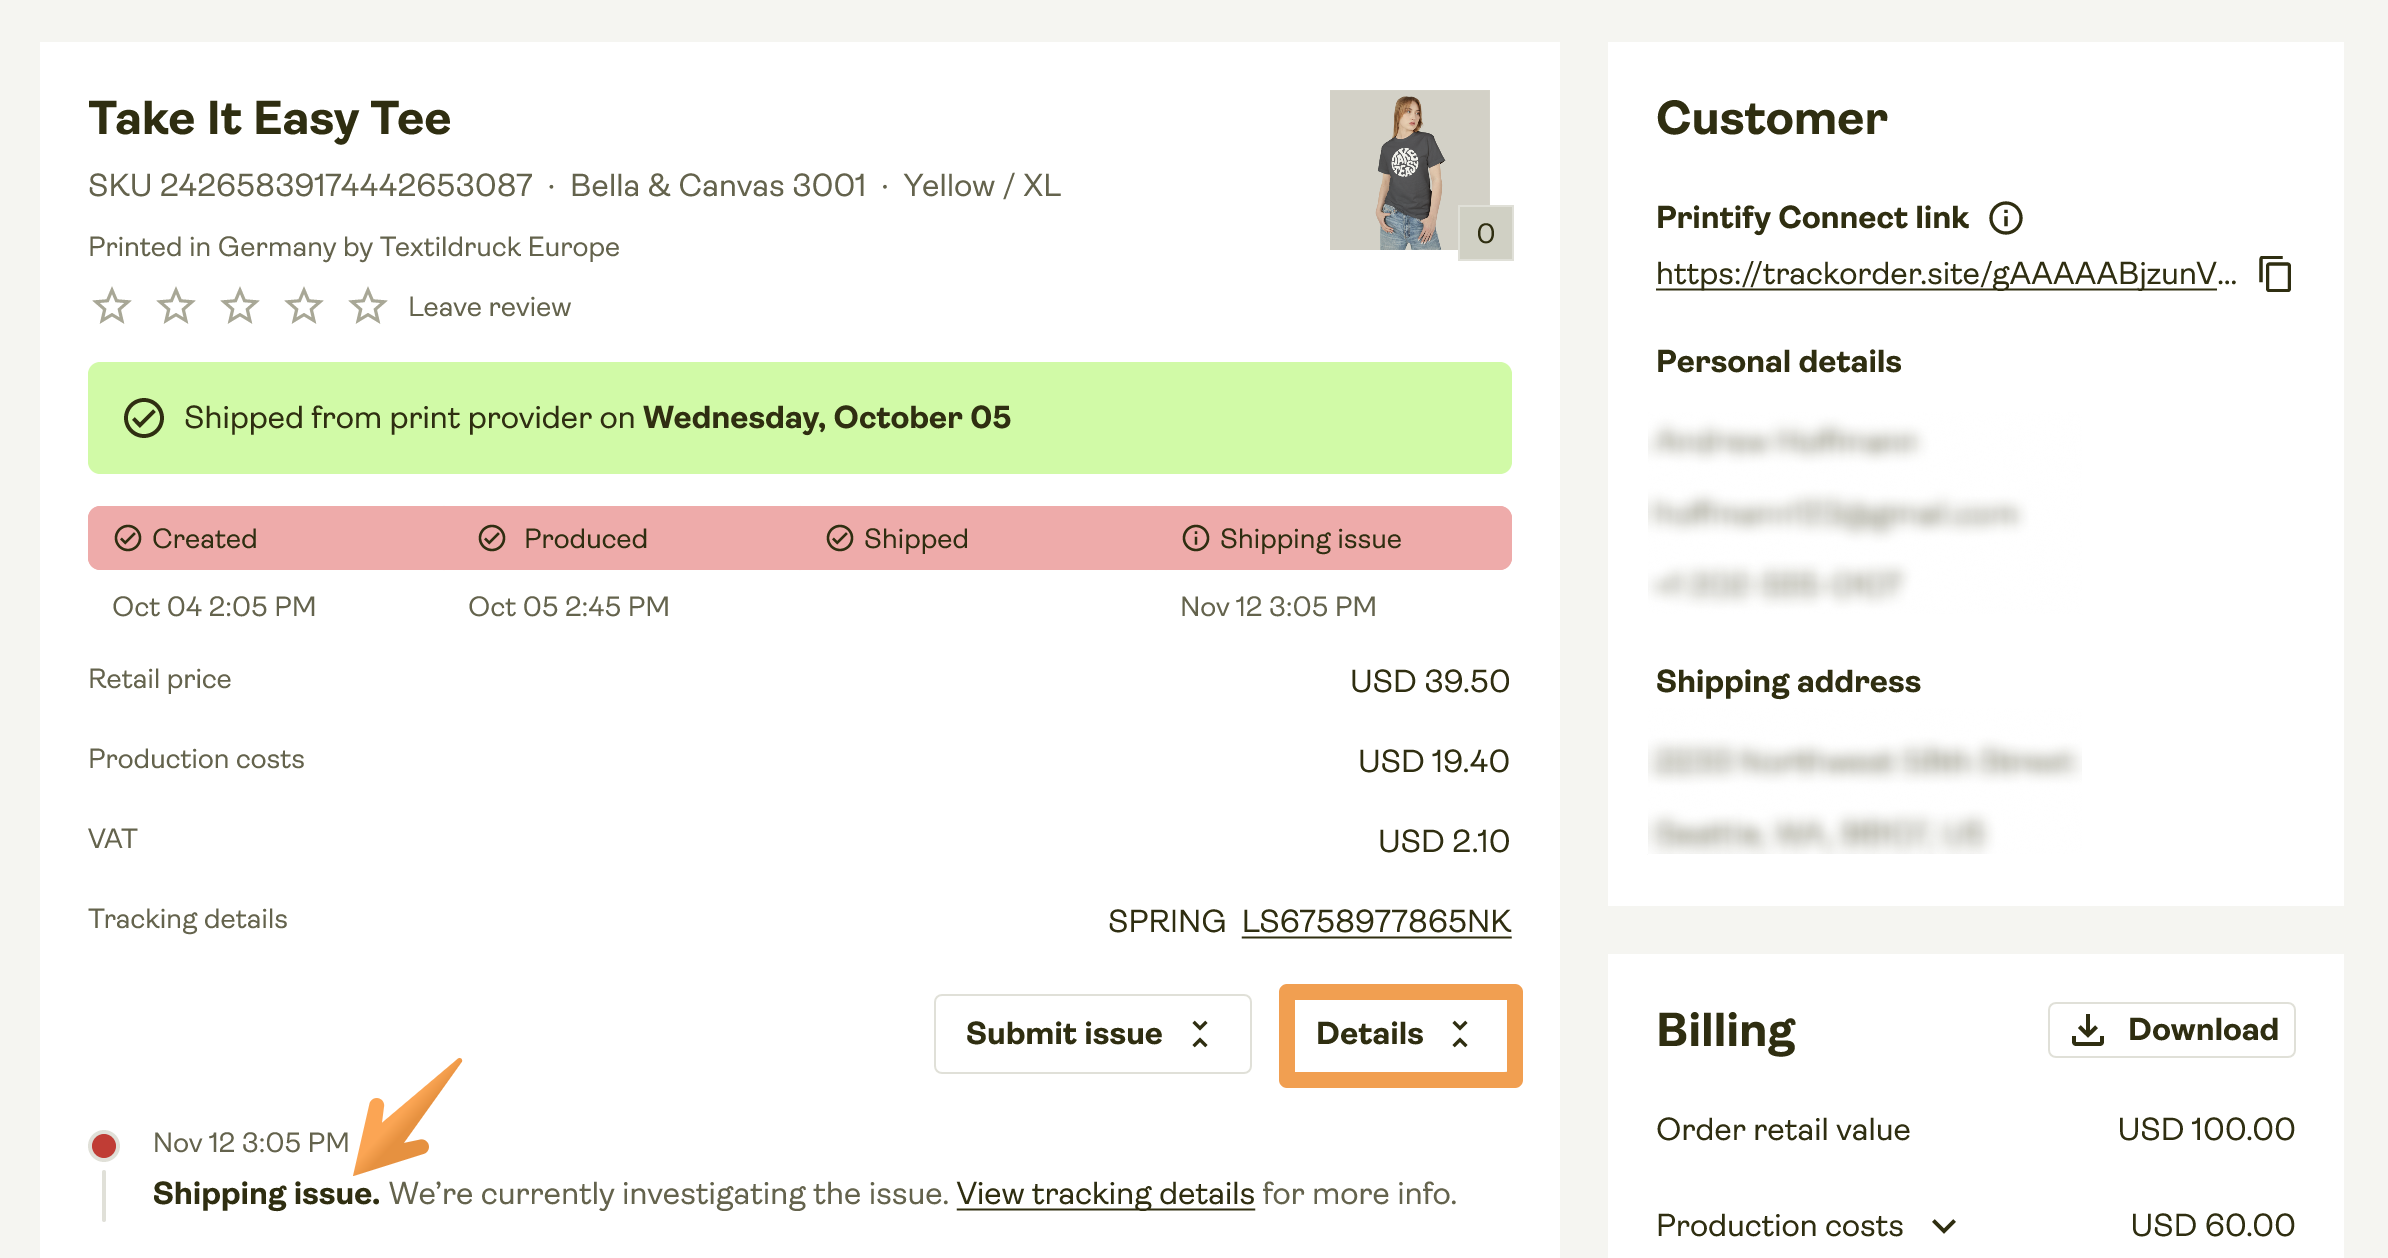Click the red timeline dot marker
2388x1258 pixels.
104,1145
